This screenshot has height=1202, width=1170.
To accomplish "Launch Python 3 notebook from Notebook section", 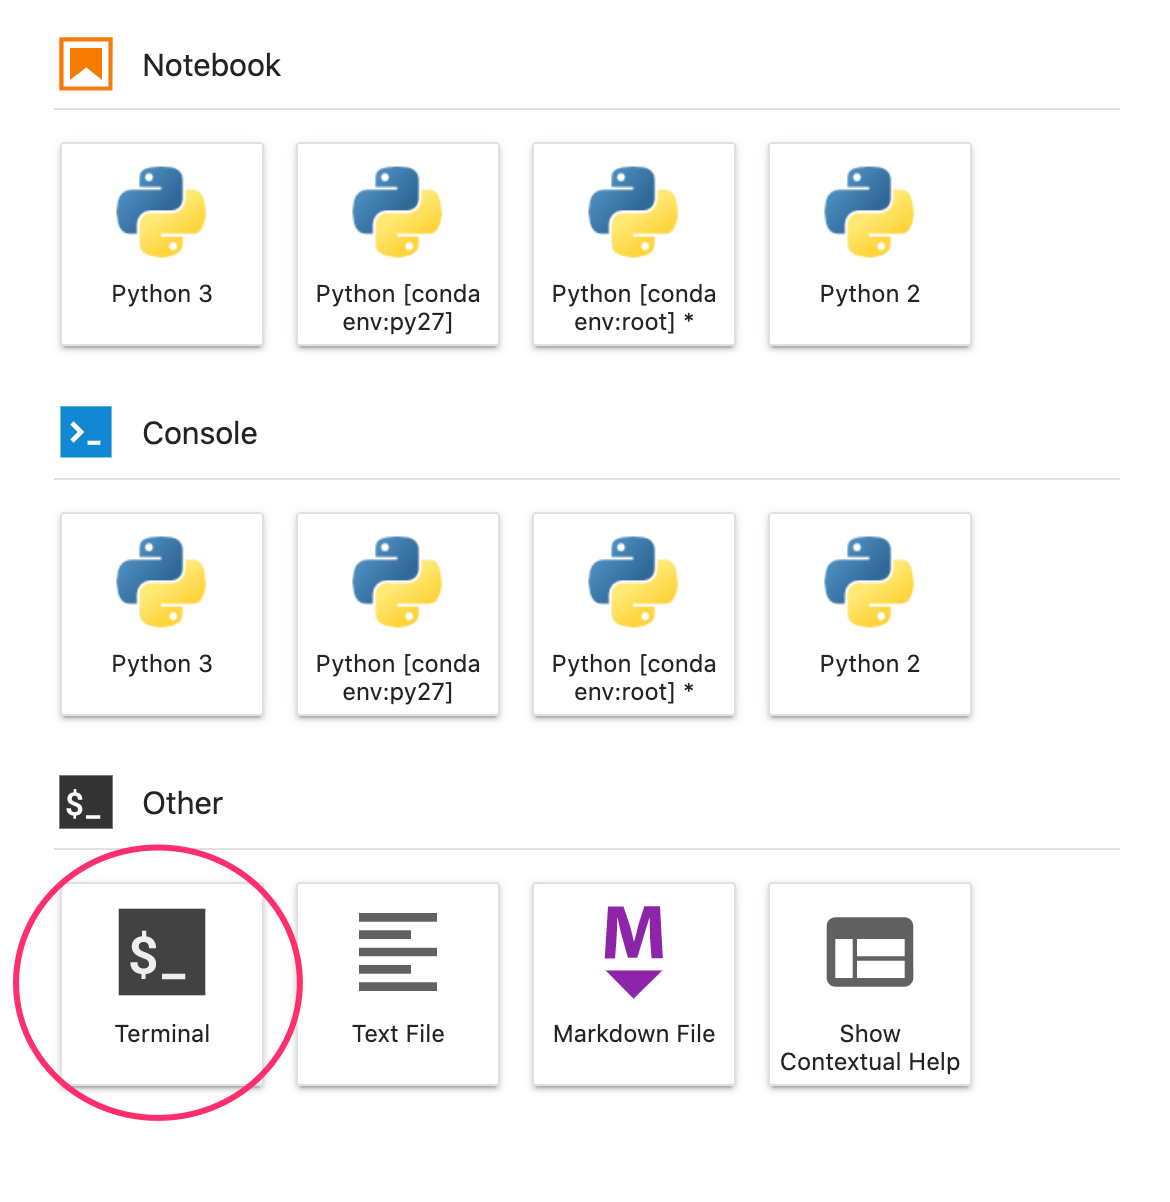I will coord(162,244).
